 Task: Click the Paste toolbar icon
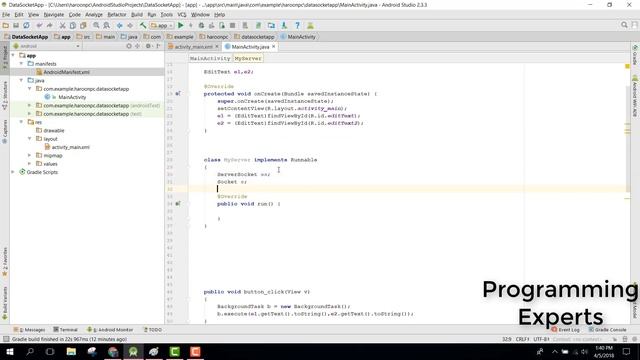(83, 25)
